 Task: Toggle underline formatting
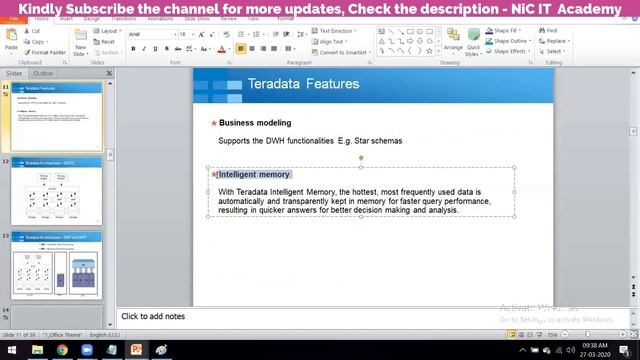(x=155, y=49)
